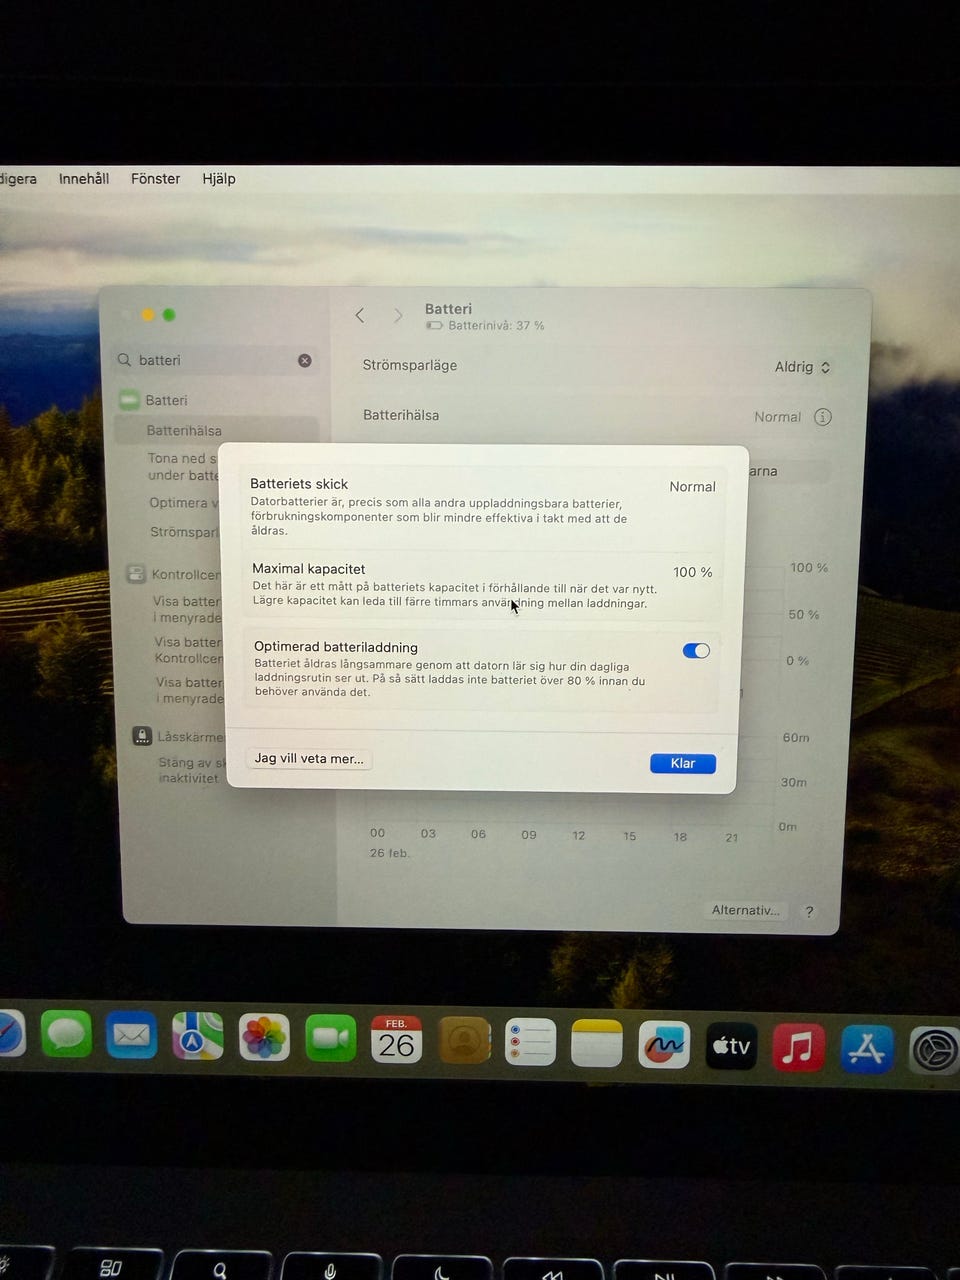Open FaceTime from the Dock
The width and height of the screenshot is (960, 1280).
pyautogui.click(x=330, y=1039)
